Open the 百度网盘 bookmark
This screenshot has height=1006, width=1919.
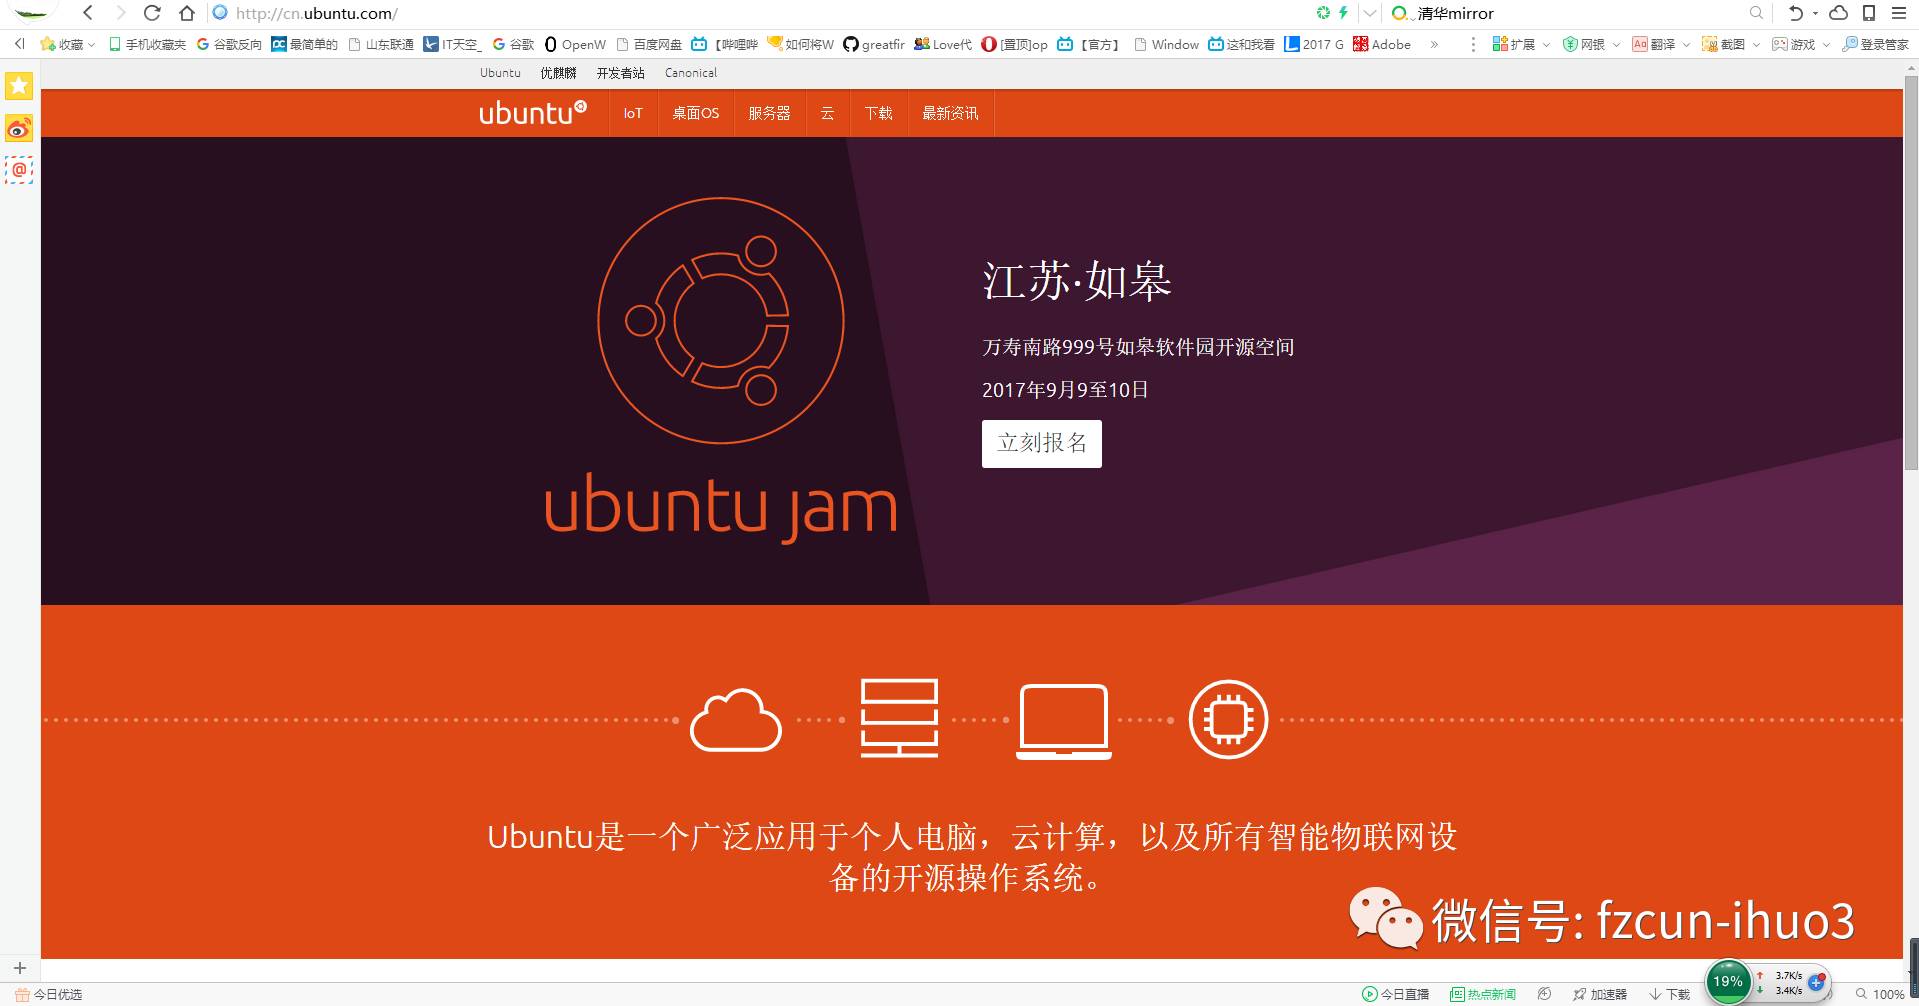pyautogui.click(x=649, y=44)
